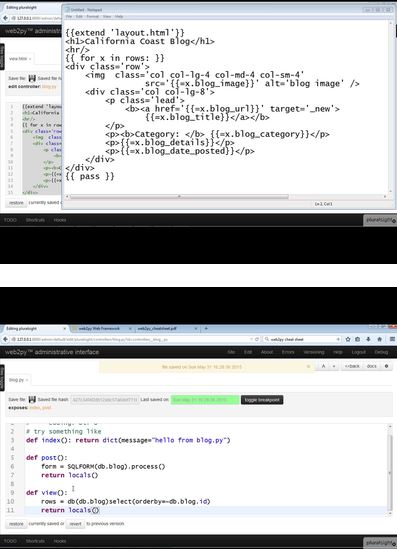This screenshot has width=397, height=549.
Task: Close the 'Editing pluralsight' tab beside web2py Web Framework
Action: click(64, 328)
